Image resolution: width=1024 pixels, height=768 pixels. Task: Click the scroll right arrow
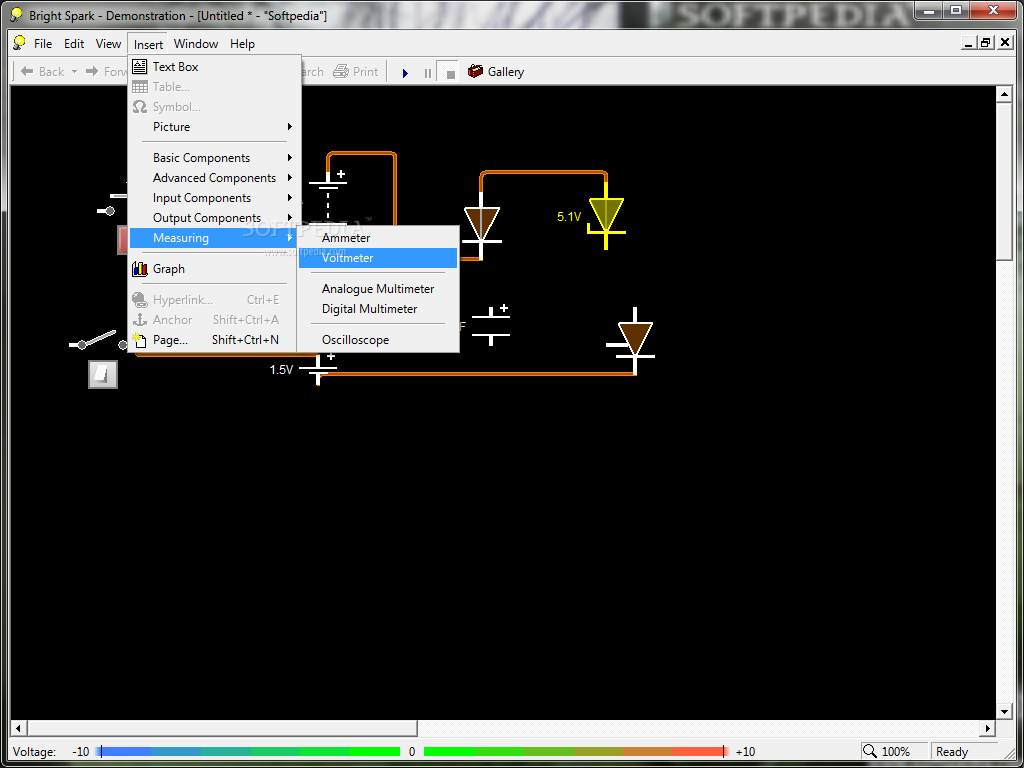(988, 728)
